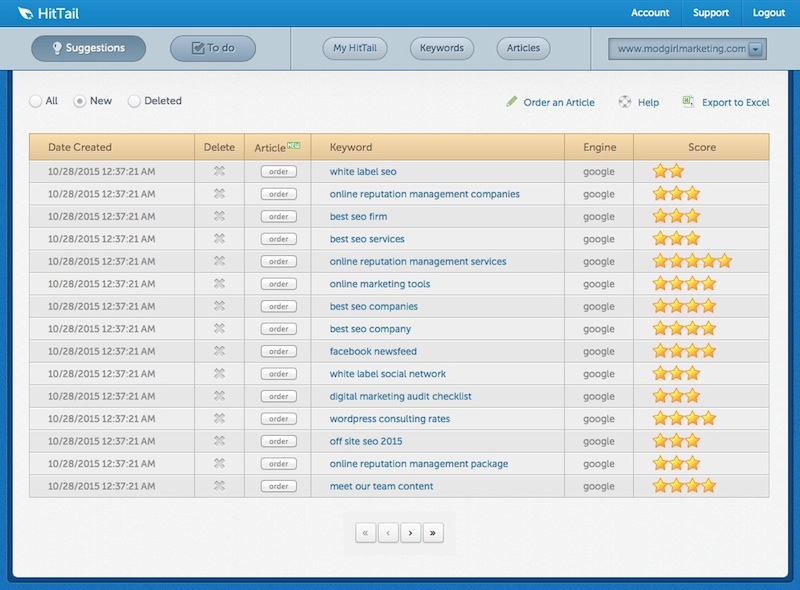Select the New filter radio button

(79, 101)
